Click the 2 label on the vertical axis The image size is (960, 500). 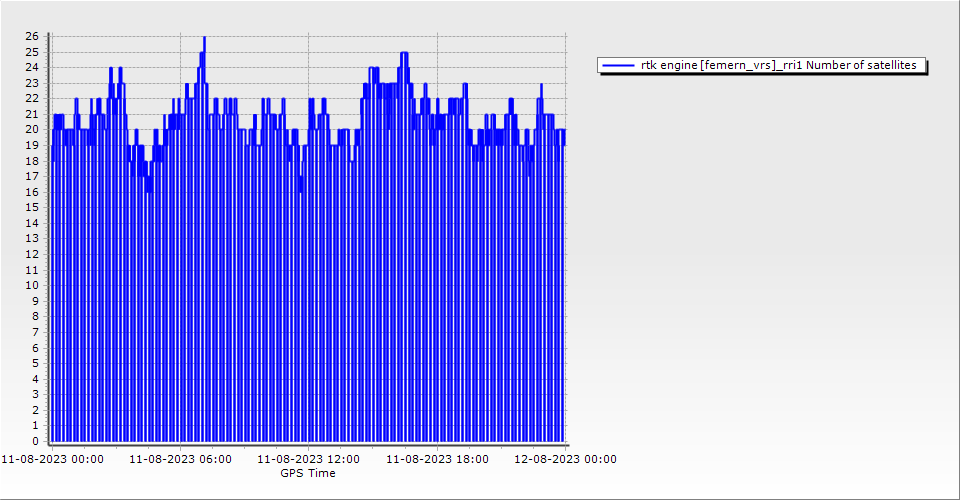click(35, 410)
